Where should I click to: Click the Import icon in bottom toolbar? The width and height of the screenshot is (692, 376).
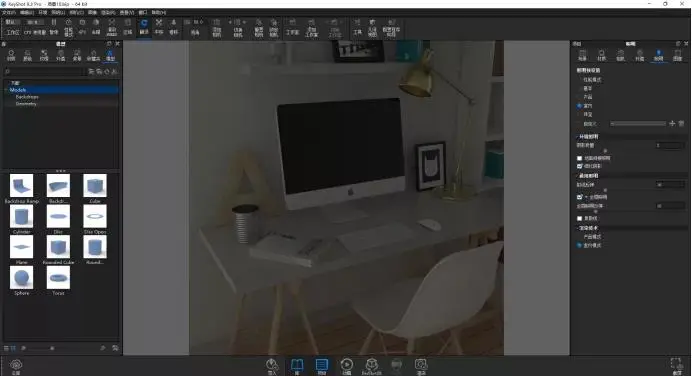pyautogui.click(x=272, y=366)
